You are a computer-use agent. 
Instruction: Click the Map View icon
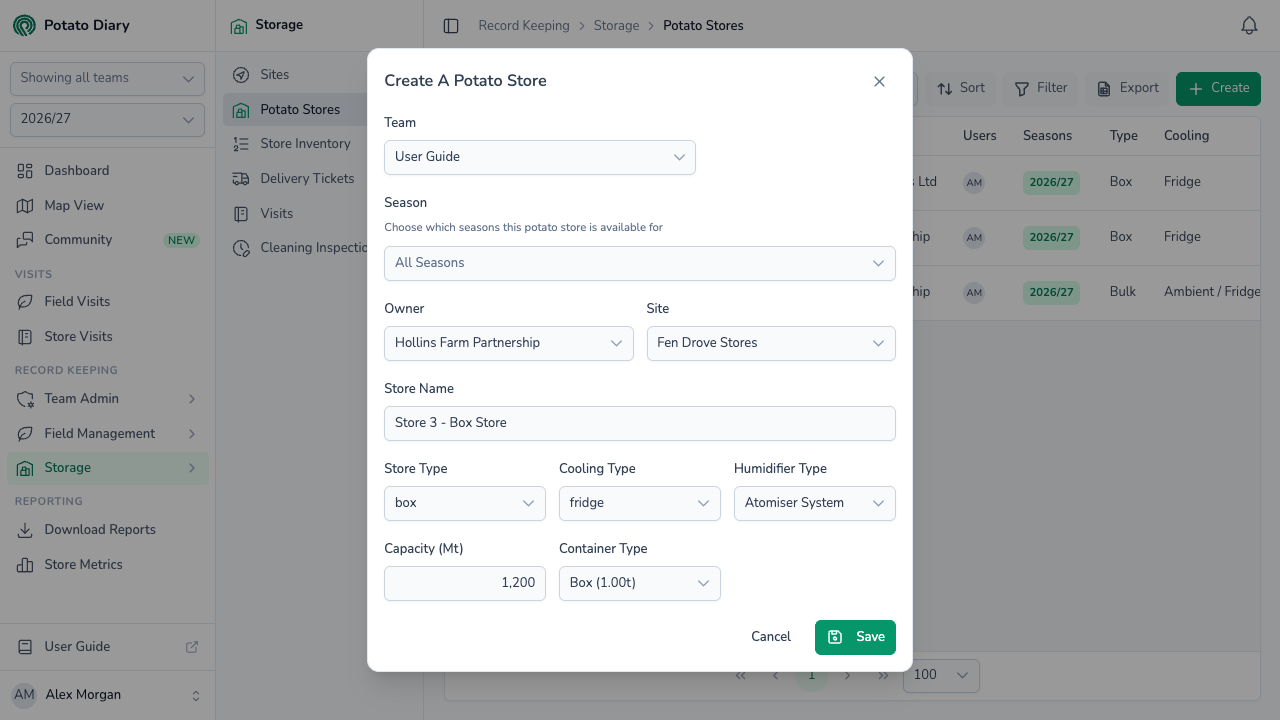click(x=25, y=205)
